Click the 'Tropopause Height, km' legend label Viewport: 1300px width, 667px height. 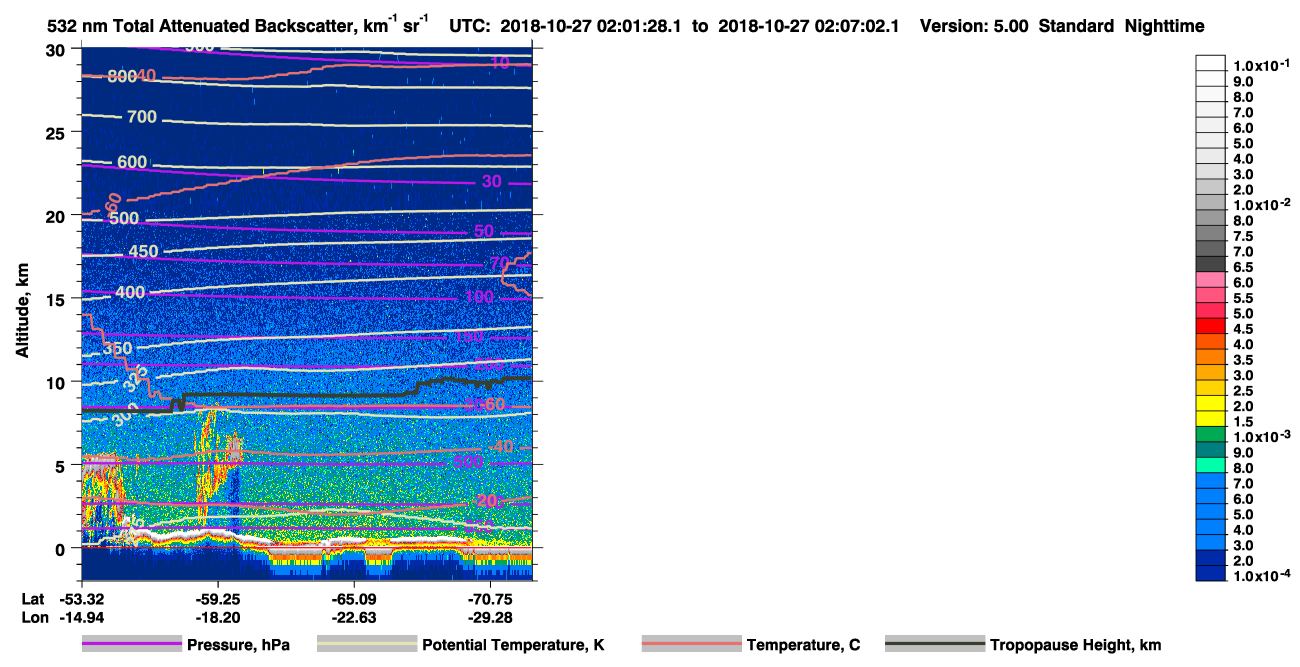(x=1075, y=645)
